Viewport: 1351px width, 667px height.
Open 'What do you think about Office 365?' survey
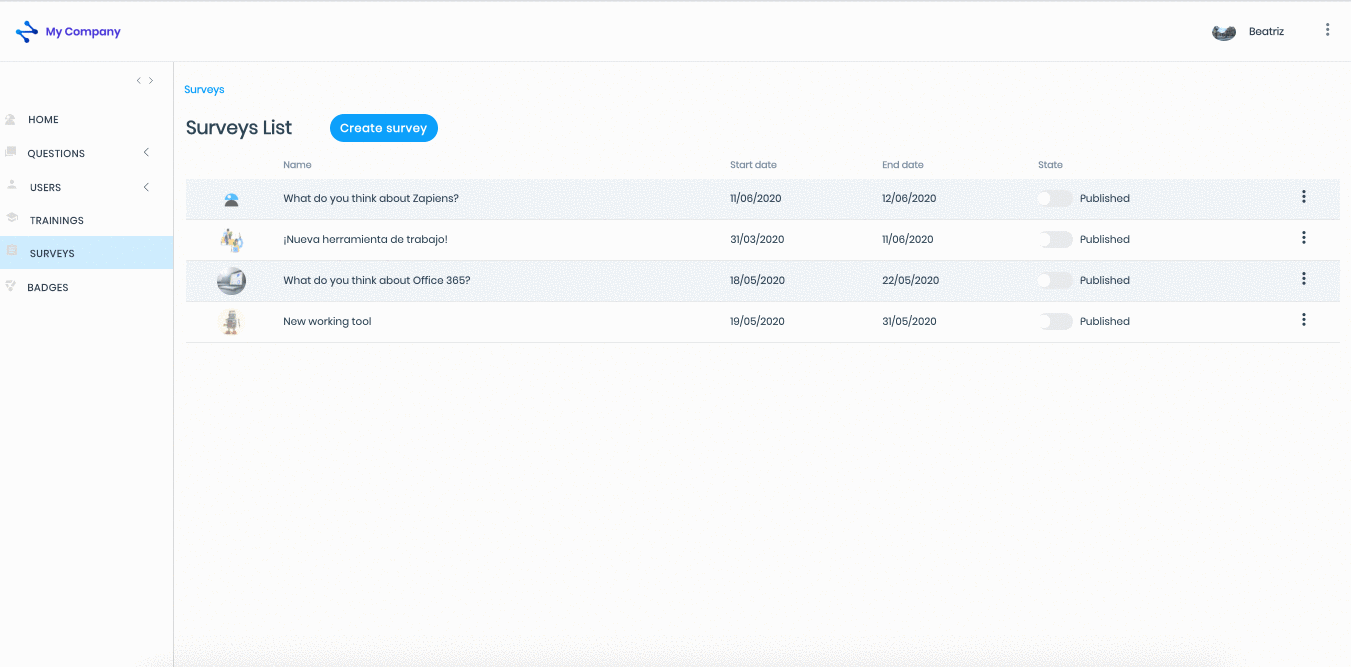tap(376, 280)
